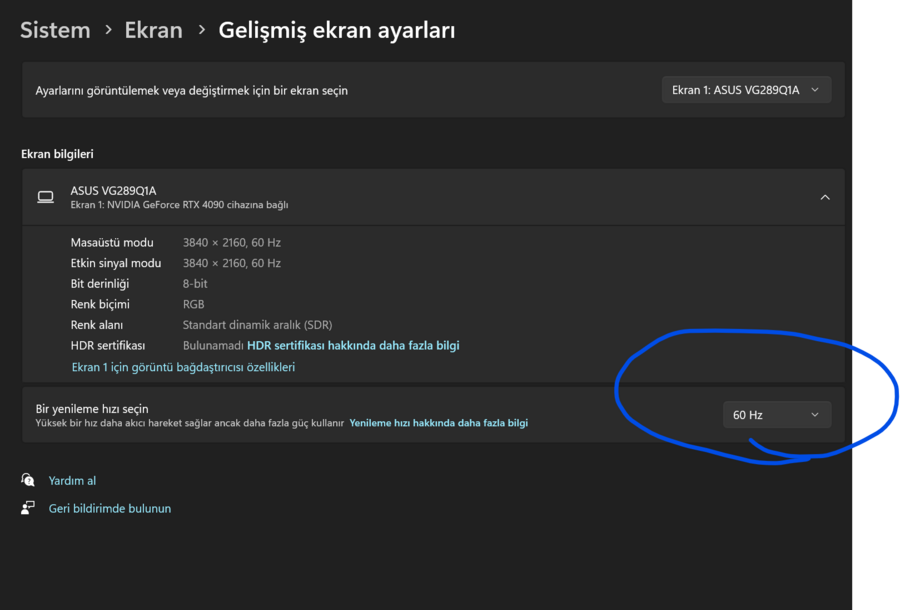Click Geri bildirimde bulunun link
Image resolution: width=900 pixels, height=610 pixels.
tap(110, 508)
